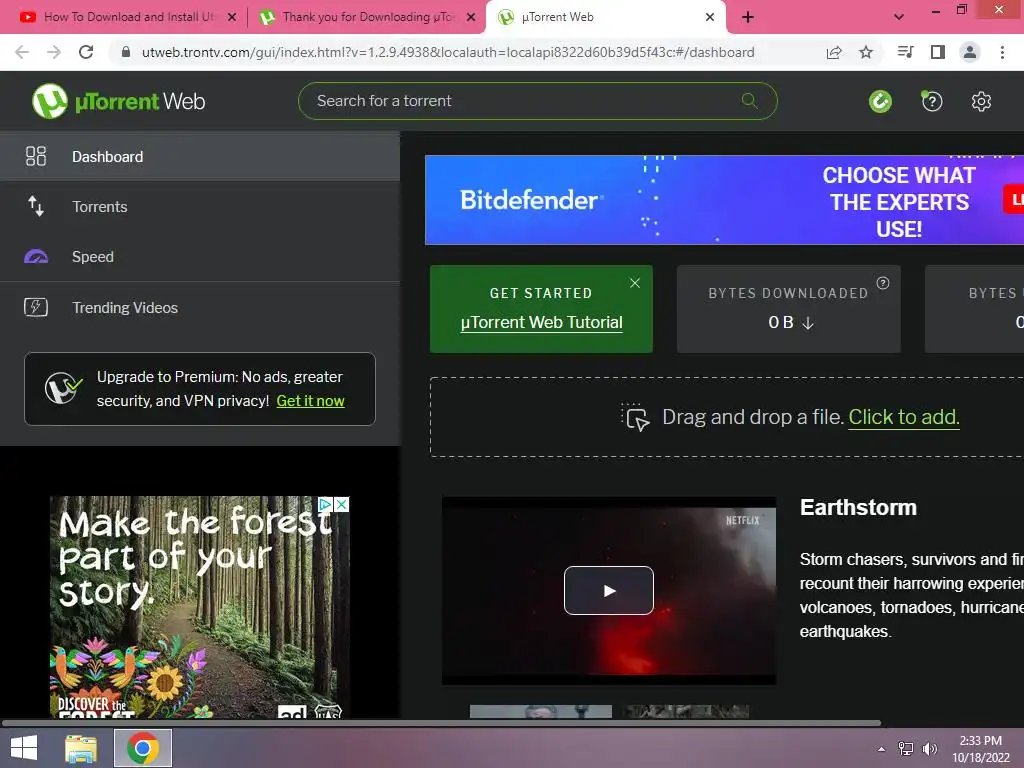Bookmark this page with star icon

[x=866, y=52]
